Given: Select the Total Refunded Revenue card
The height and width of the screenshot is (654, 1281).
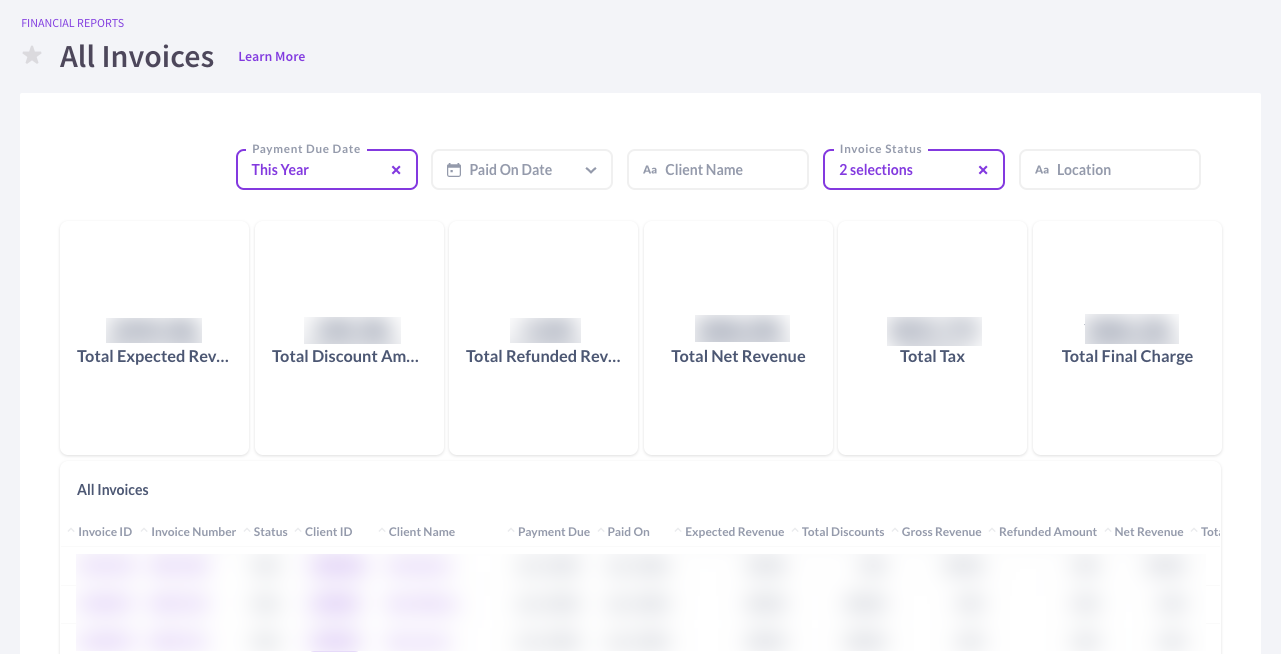Looking at the screenshot, I should [x=543, y=338].
